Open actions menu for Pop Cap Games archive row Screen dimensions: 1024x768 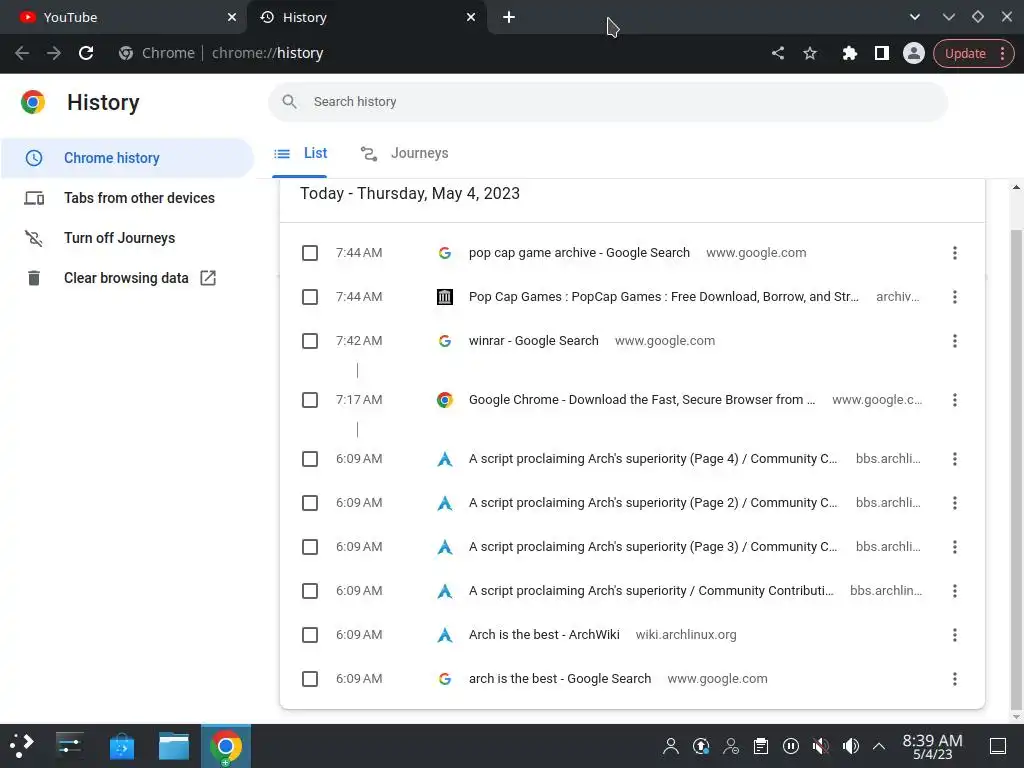[954, 297]
